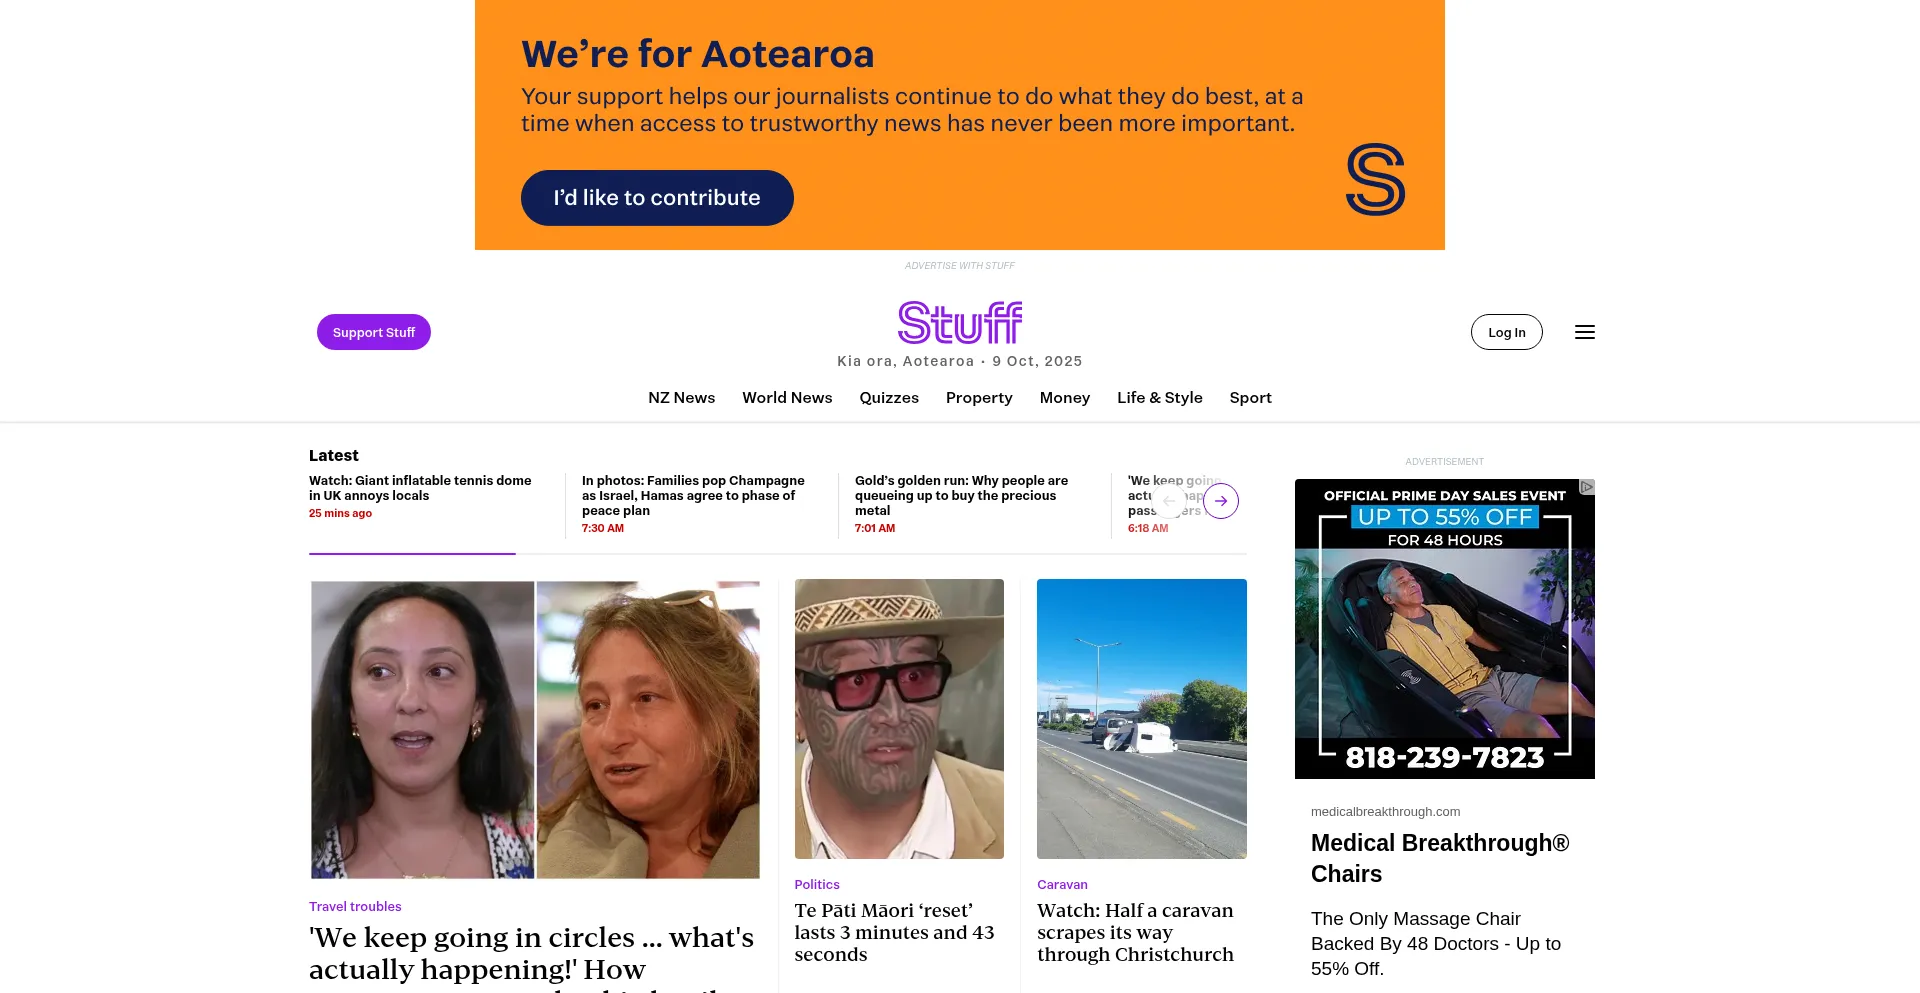The width and height of the screenshot is (1920, 993).
Task: Click the caravan road photo thumbnail
Action: pyautogui.click(x=1142, y=719)
